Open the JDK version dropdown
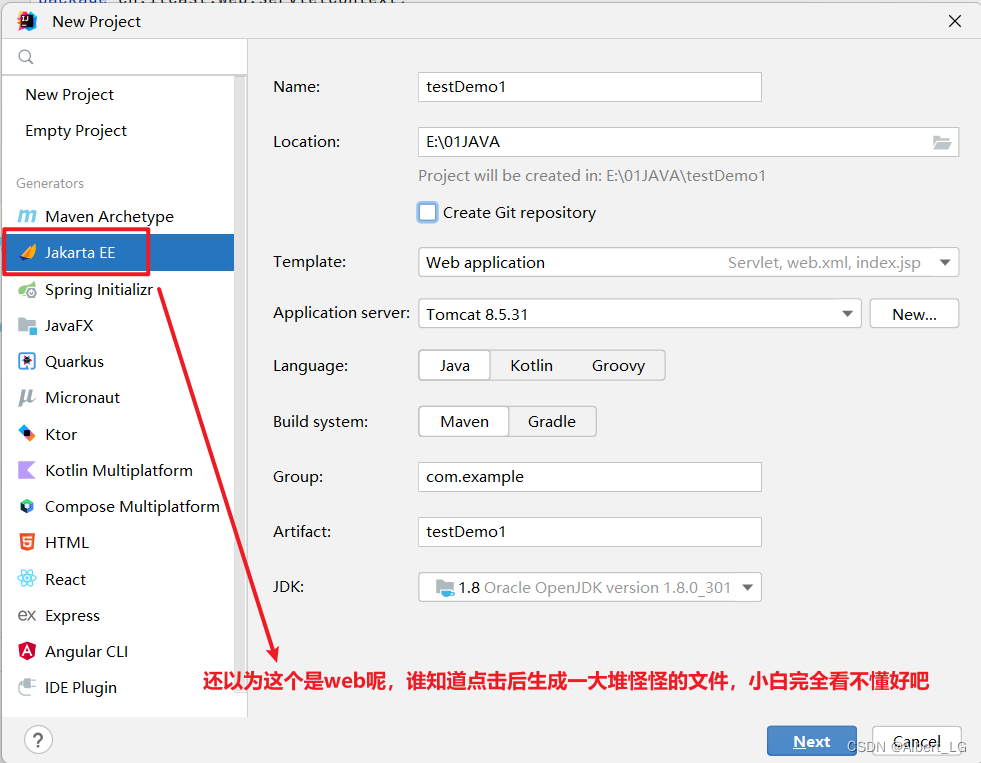The width and height of the screenshot is (981, 763). pyautogui.click(x=589, y=588)
